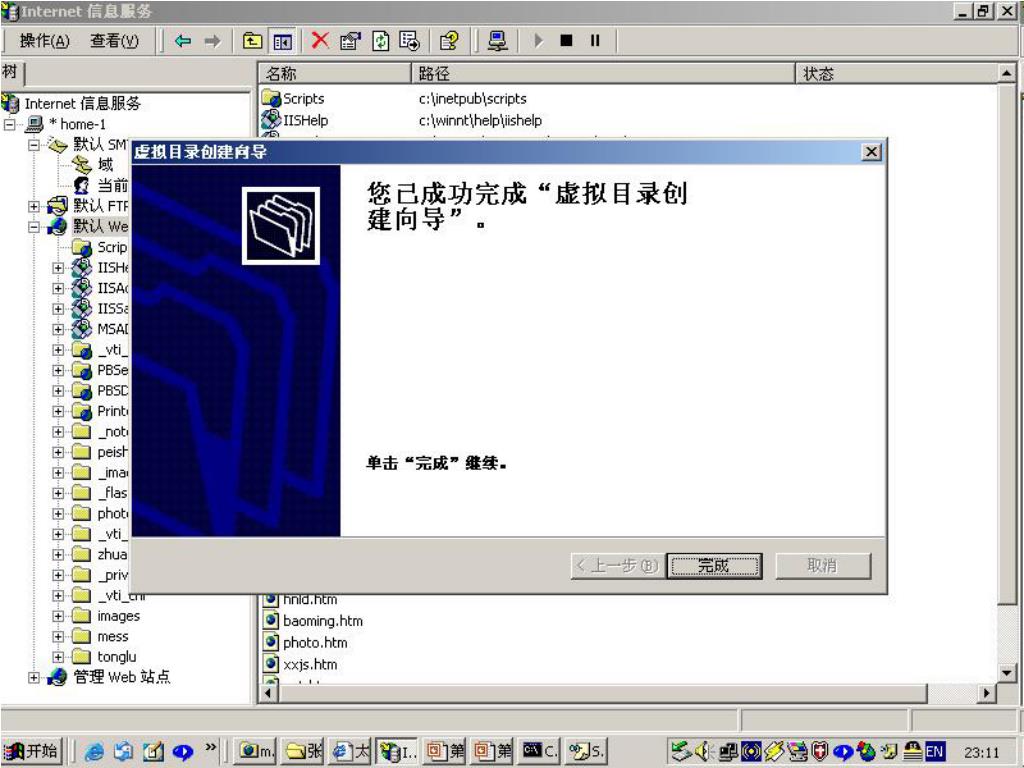Image resolution: width=1024 pixels, height=768 pixels.
Task: Click the Back arrow in the toolbar
Action: click(183, 41)
